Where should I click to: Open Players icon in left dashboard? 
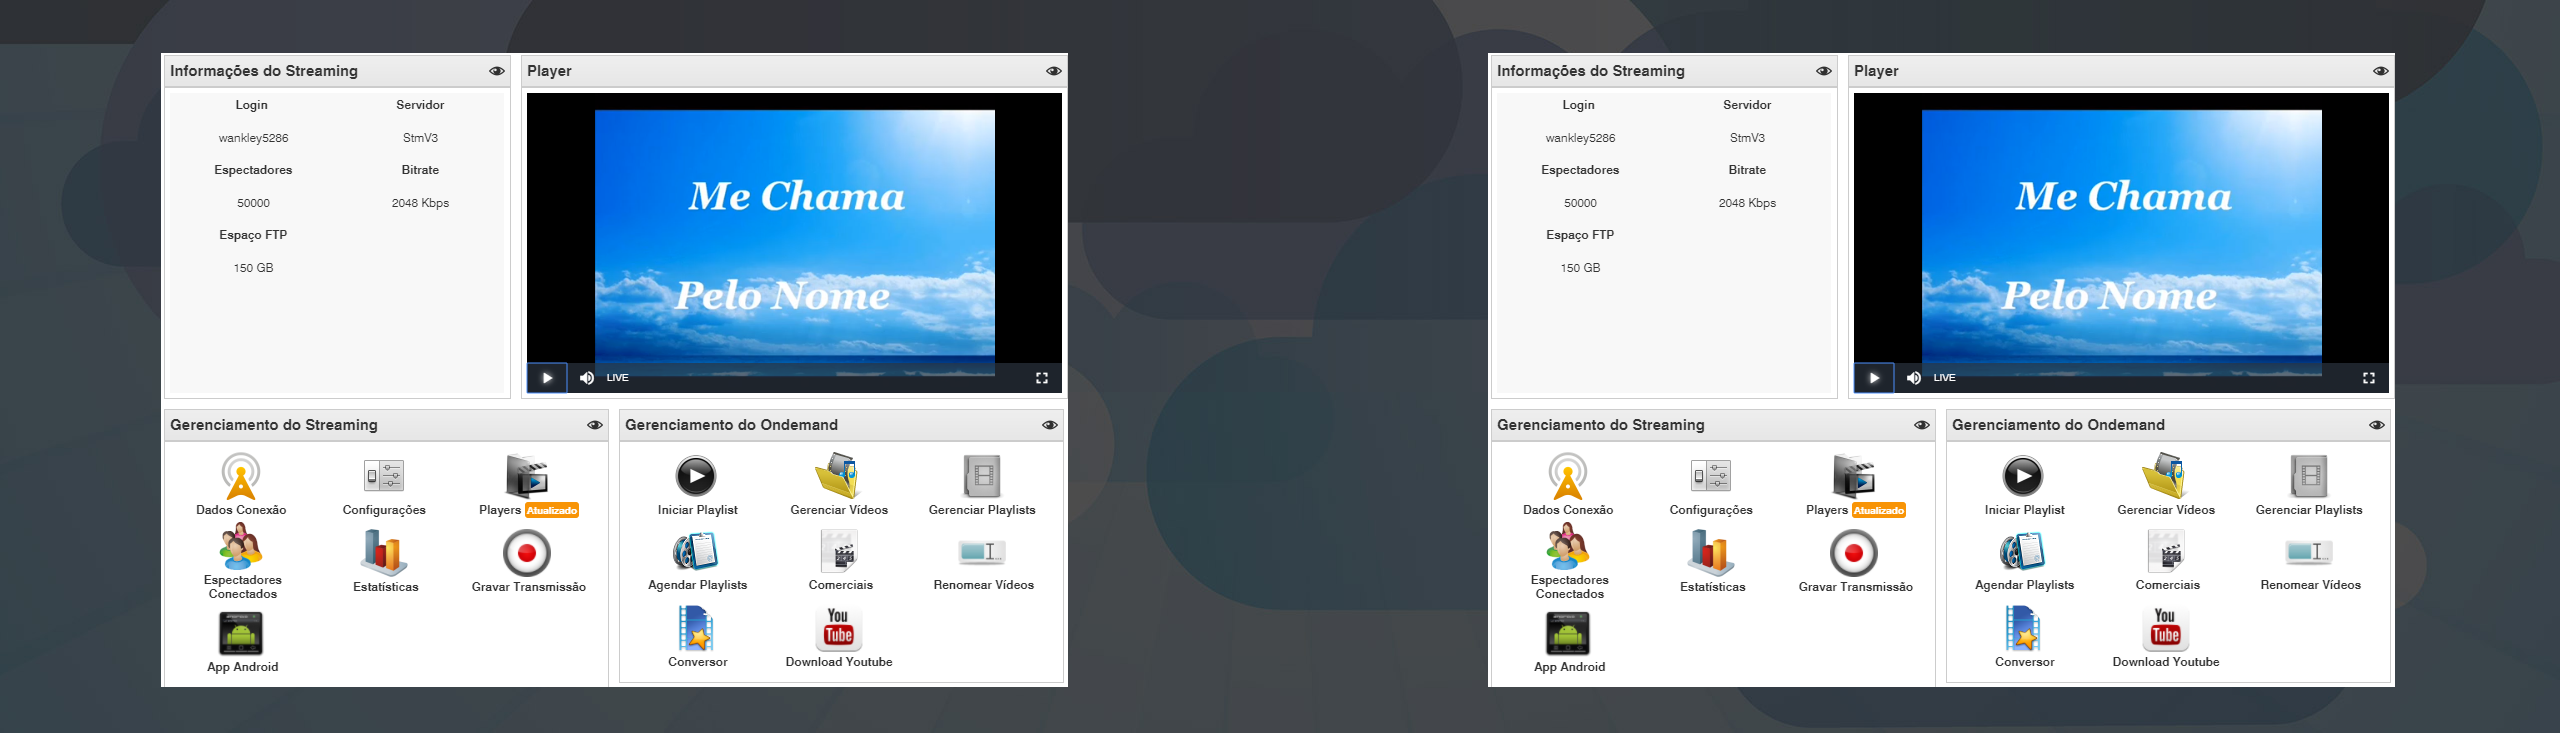click(x=526, y=476)
